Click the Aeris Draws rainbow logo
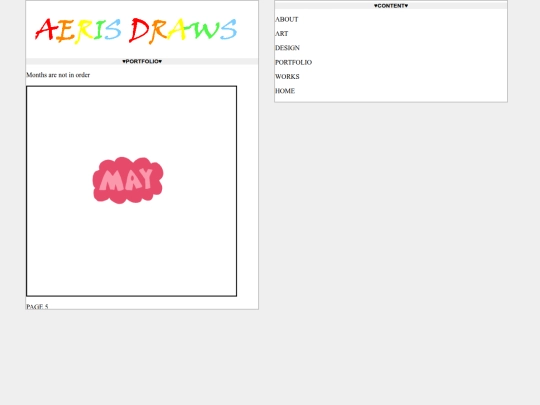The image size is (540, 405). 136,31
